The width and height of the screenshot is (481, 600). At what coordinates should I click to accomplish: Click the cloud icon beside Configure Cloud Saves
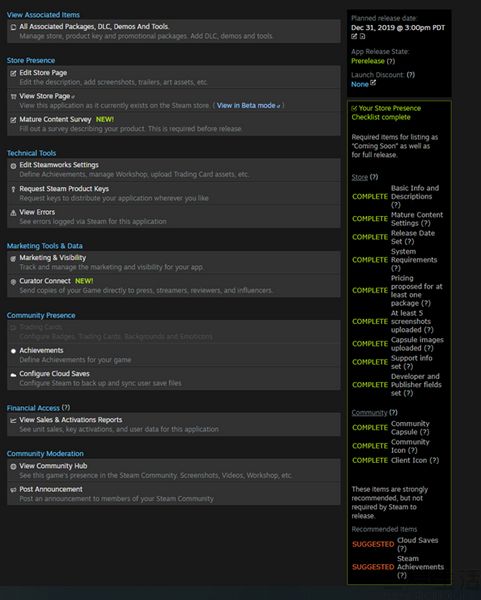pyautogui.click(x=13, y=374)
